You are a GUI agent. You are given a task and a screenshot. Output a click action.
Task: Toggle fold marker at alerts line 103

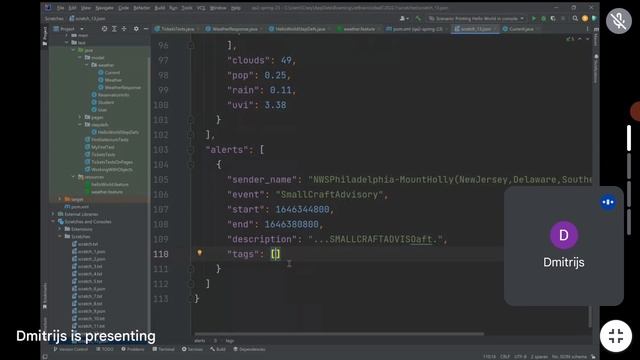coord(191,150)
